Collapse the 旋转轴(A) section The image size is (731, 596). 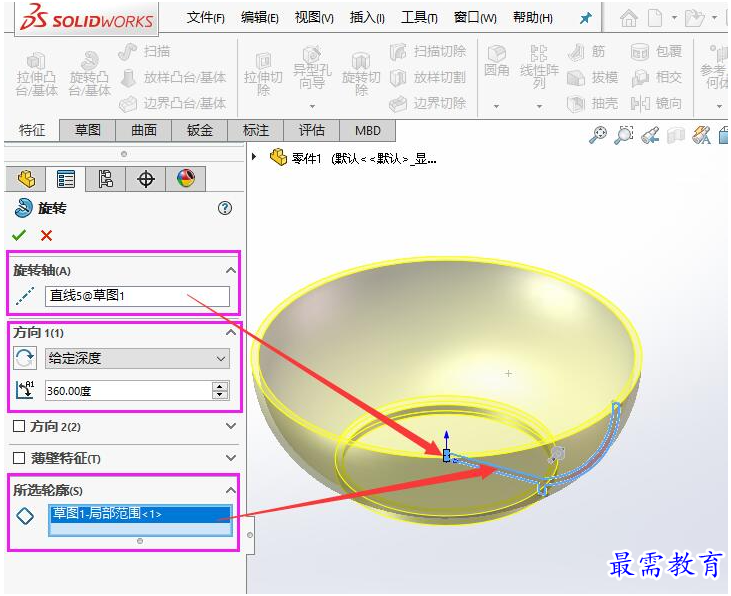pos(231,270)
